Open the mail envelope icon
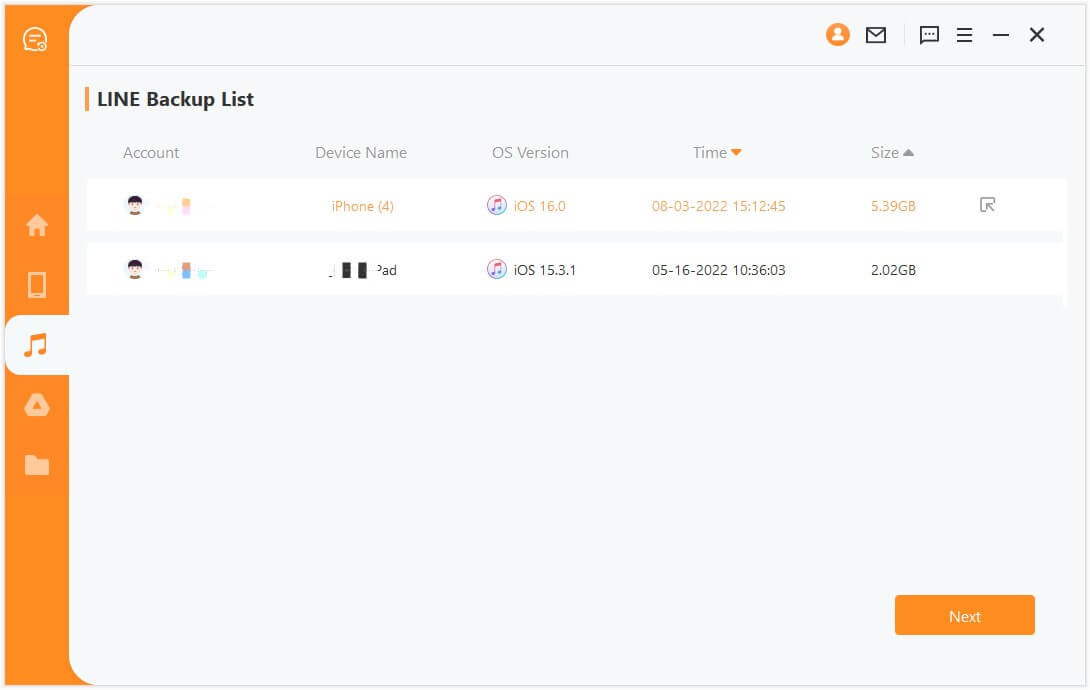Image resolution: width=1090 pixels, height=690 pixels. click(x=876, y=35)
